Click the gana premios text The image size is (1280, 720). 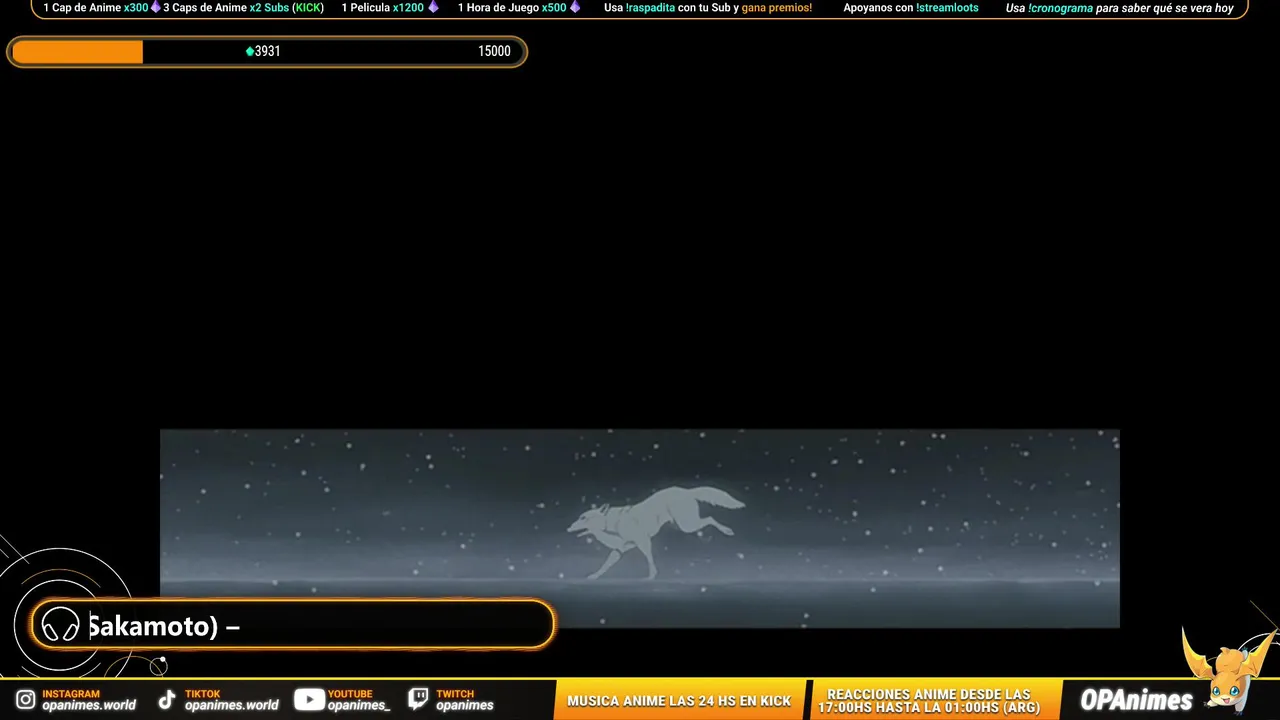pyautogui.click(x=777, y=8)
